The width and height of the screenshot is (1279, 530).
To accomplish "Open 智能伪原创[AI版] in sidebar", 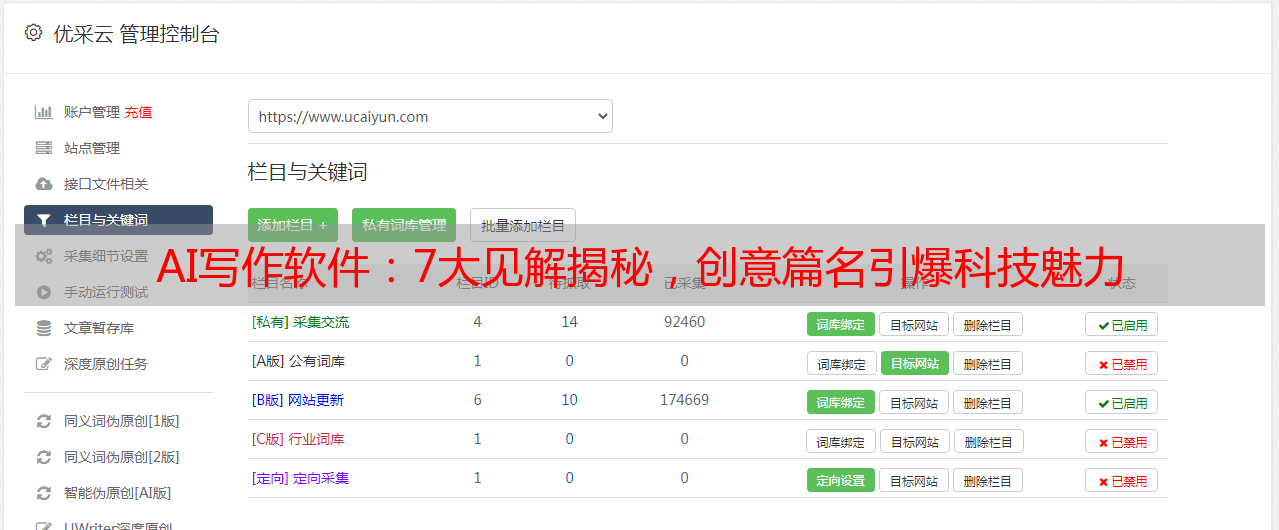I will pyautogui.click(x=118, y=493).
